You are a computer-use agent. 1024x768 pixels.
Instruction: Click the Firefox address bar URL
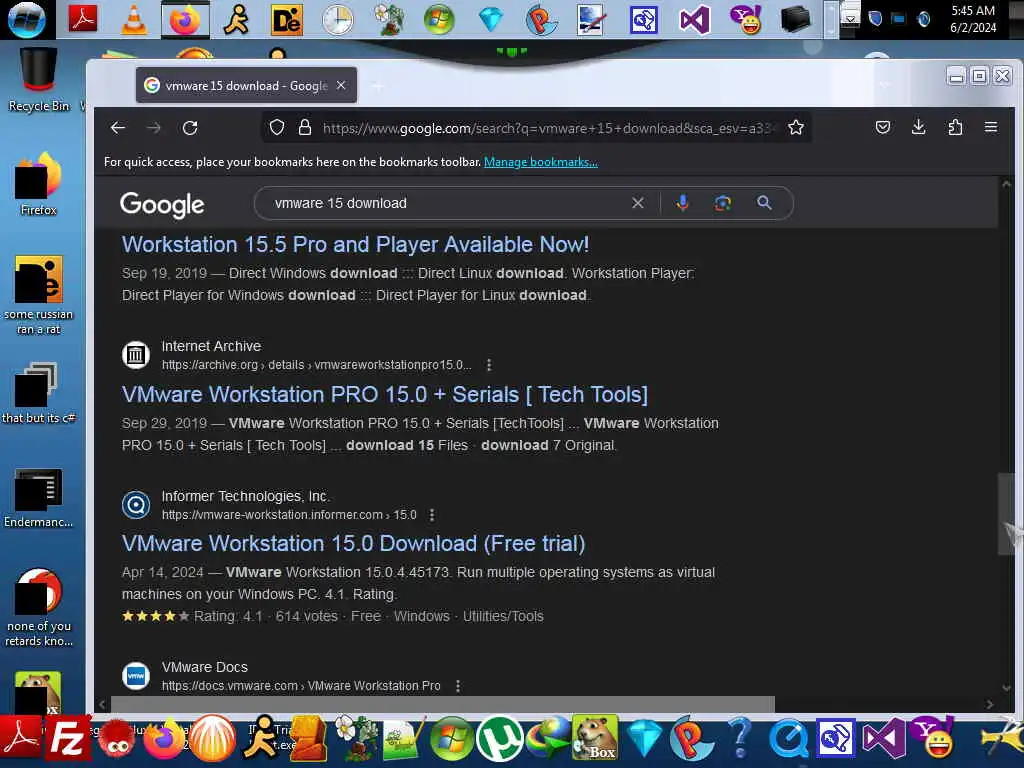tap(549, 128)
